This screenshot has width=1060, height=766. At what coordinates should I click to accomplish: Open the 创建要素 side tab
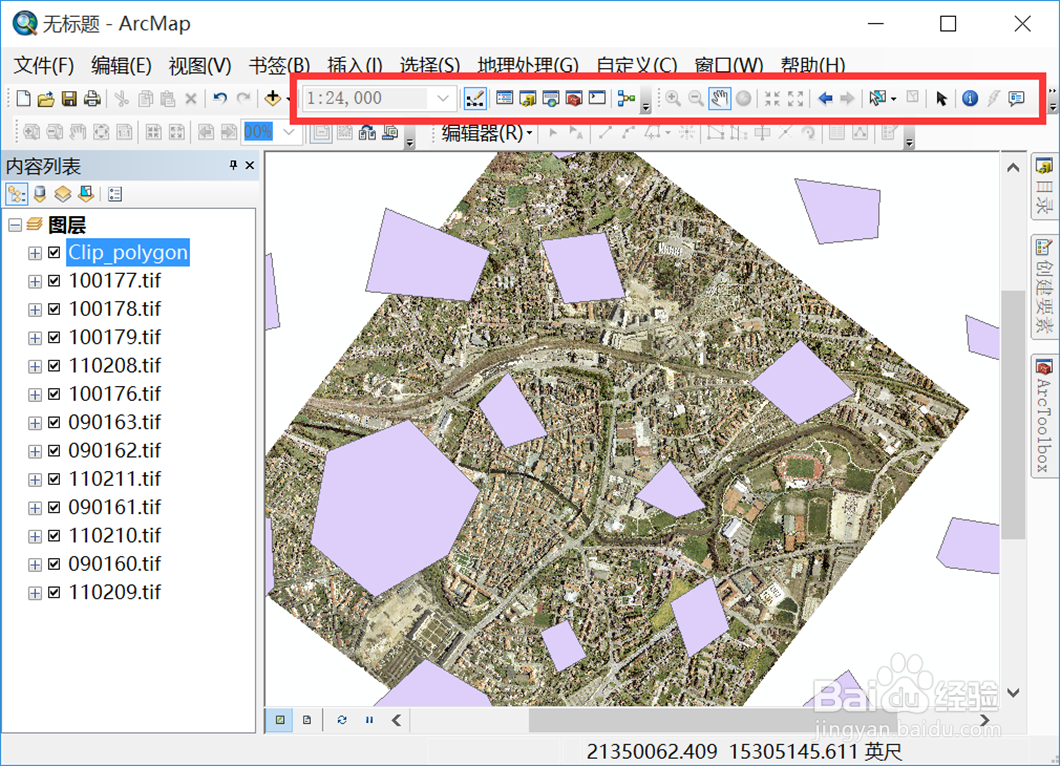point(1044,286)
